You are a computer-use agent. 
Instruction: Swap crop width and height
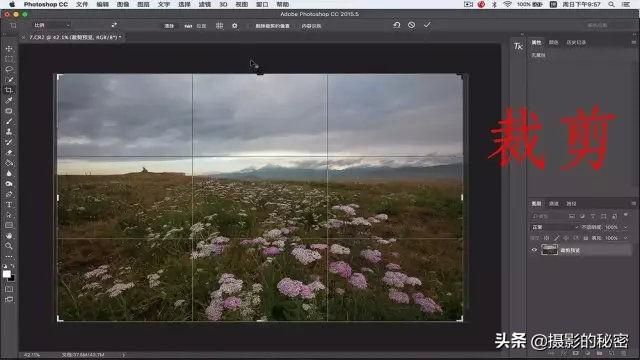click(114, 25)
